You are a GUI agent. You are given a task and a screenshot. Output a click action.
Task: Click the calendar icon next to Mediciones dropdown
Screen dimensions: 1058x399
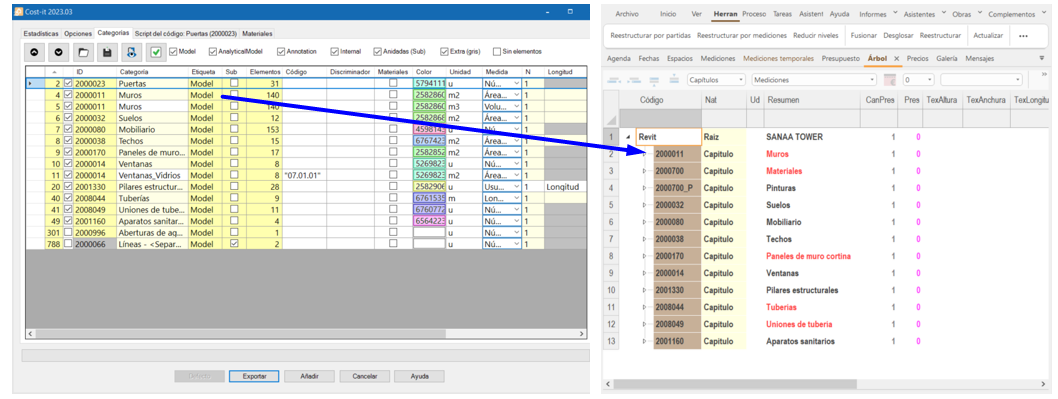tap(889, 80)
